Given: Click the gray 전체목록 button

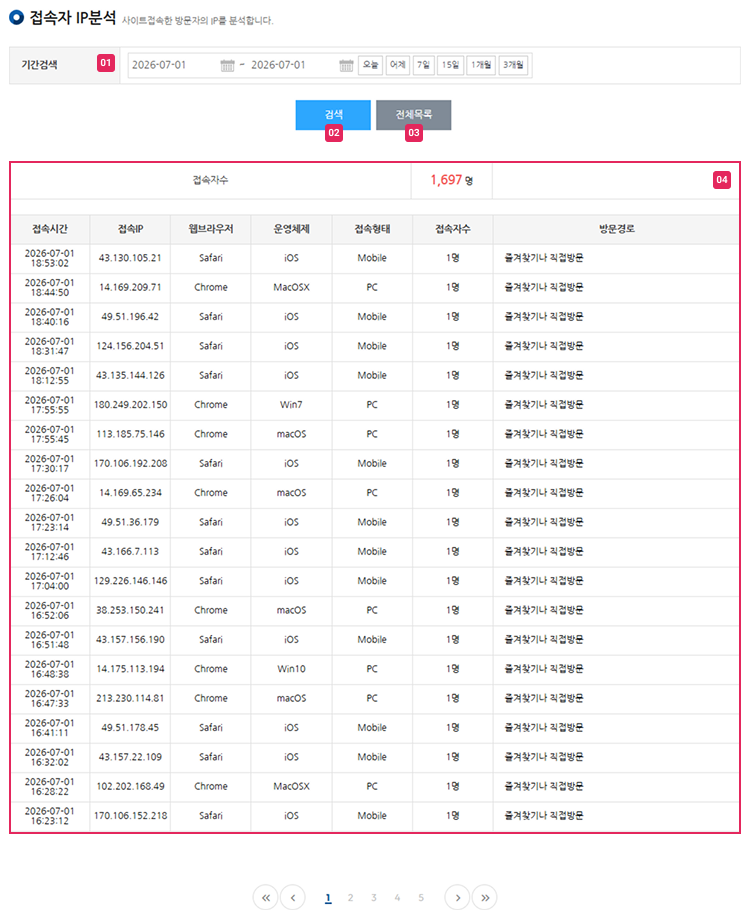Looking at the screenshot, I should coord(414,114).
